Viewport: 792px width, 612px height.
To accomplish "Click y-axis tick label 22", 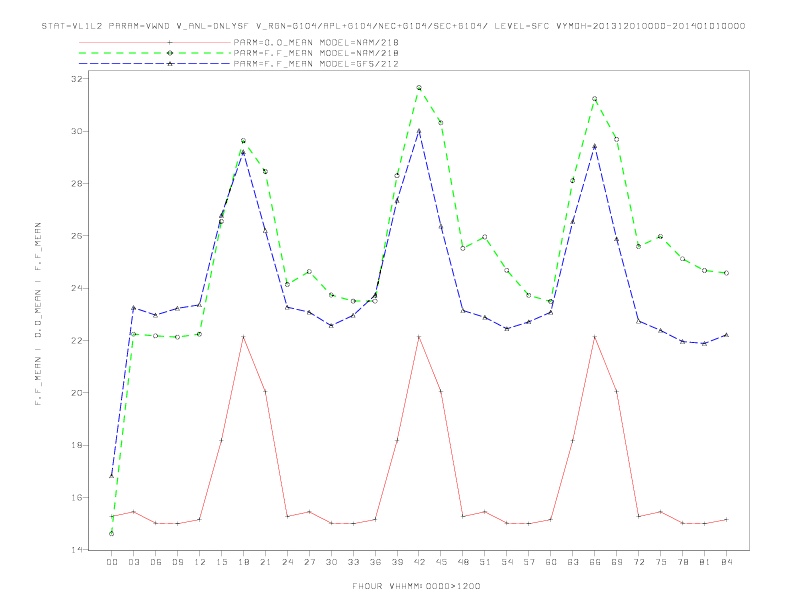I will [76, 340].
